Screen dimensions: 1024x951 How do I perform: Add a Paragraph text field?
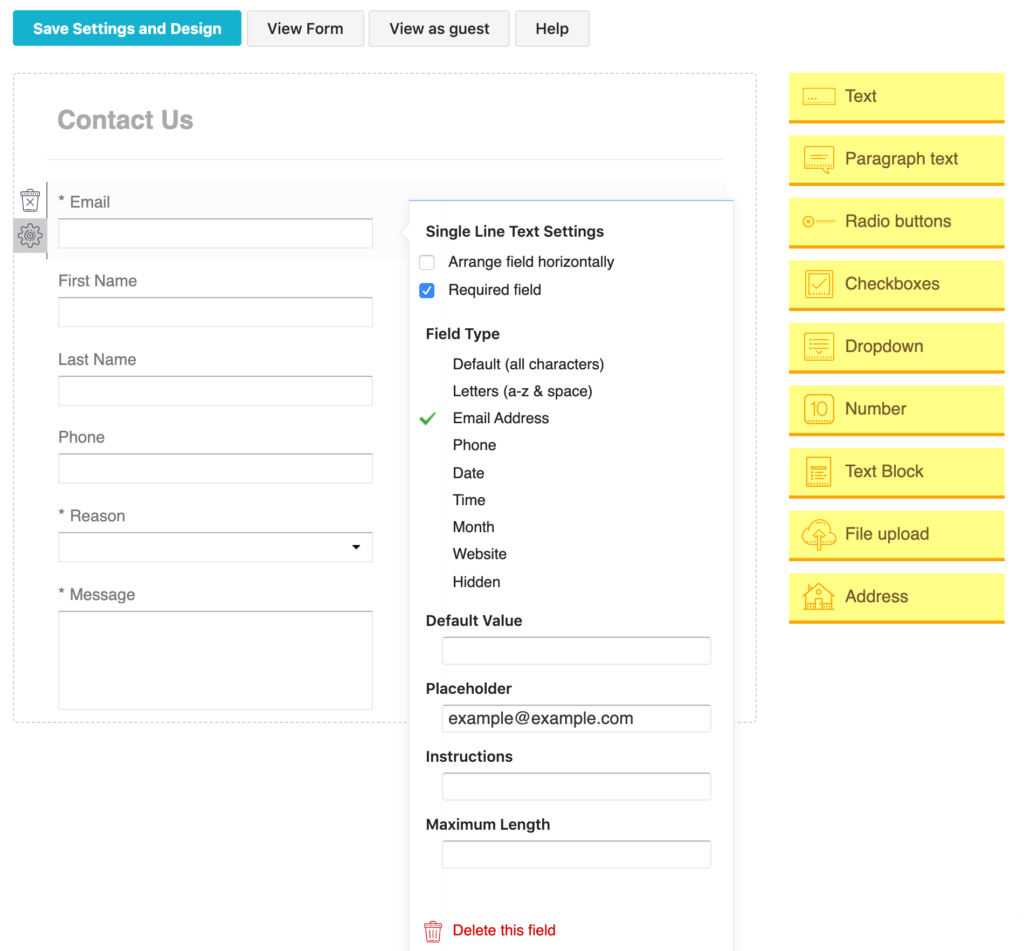896,159
